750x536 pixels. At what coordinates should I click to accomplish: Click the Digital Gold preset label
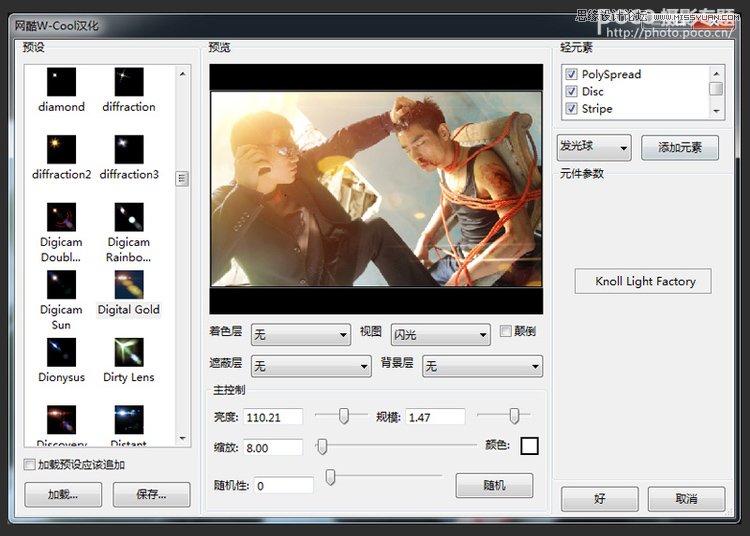click(129, 310)
